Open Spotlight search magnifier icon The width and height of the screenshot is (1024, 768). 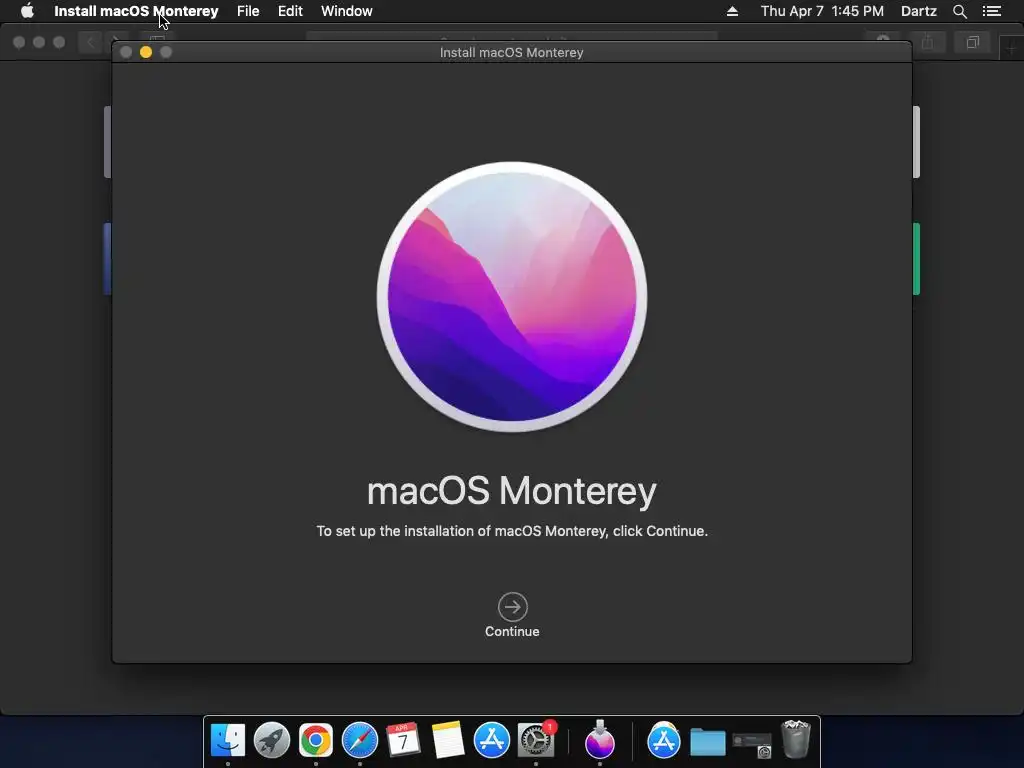coord(959,11)
